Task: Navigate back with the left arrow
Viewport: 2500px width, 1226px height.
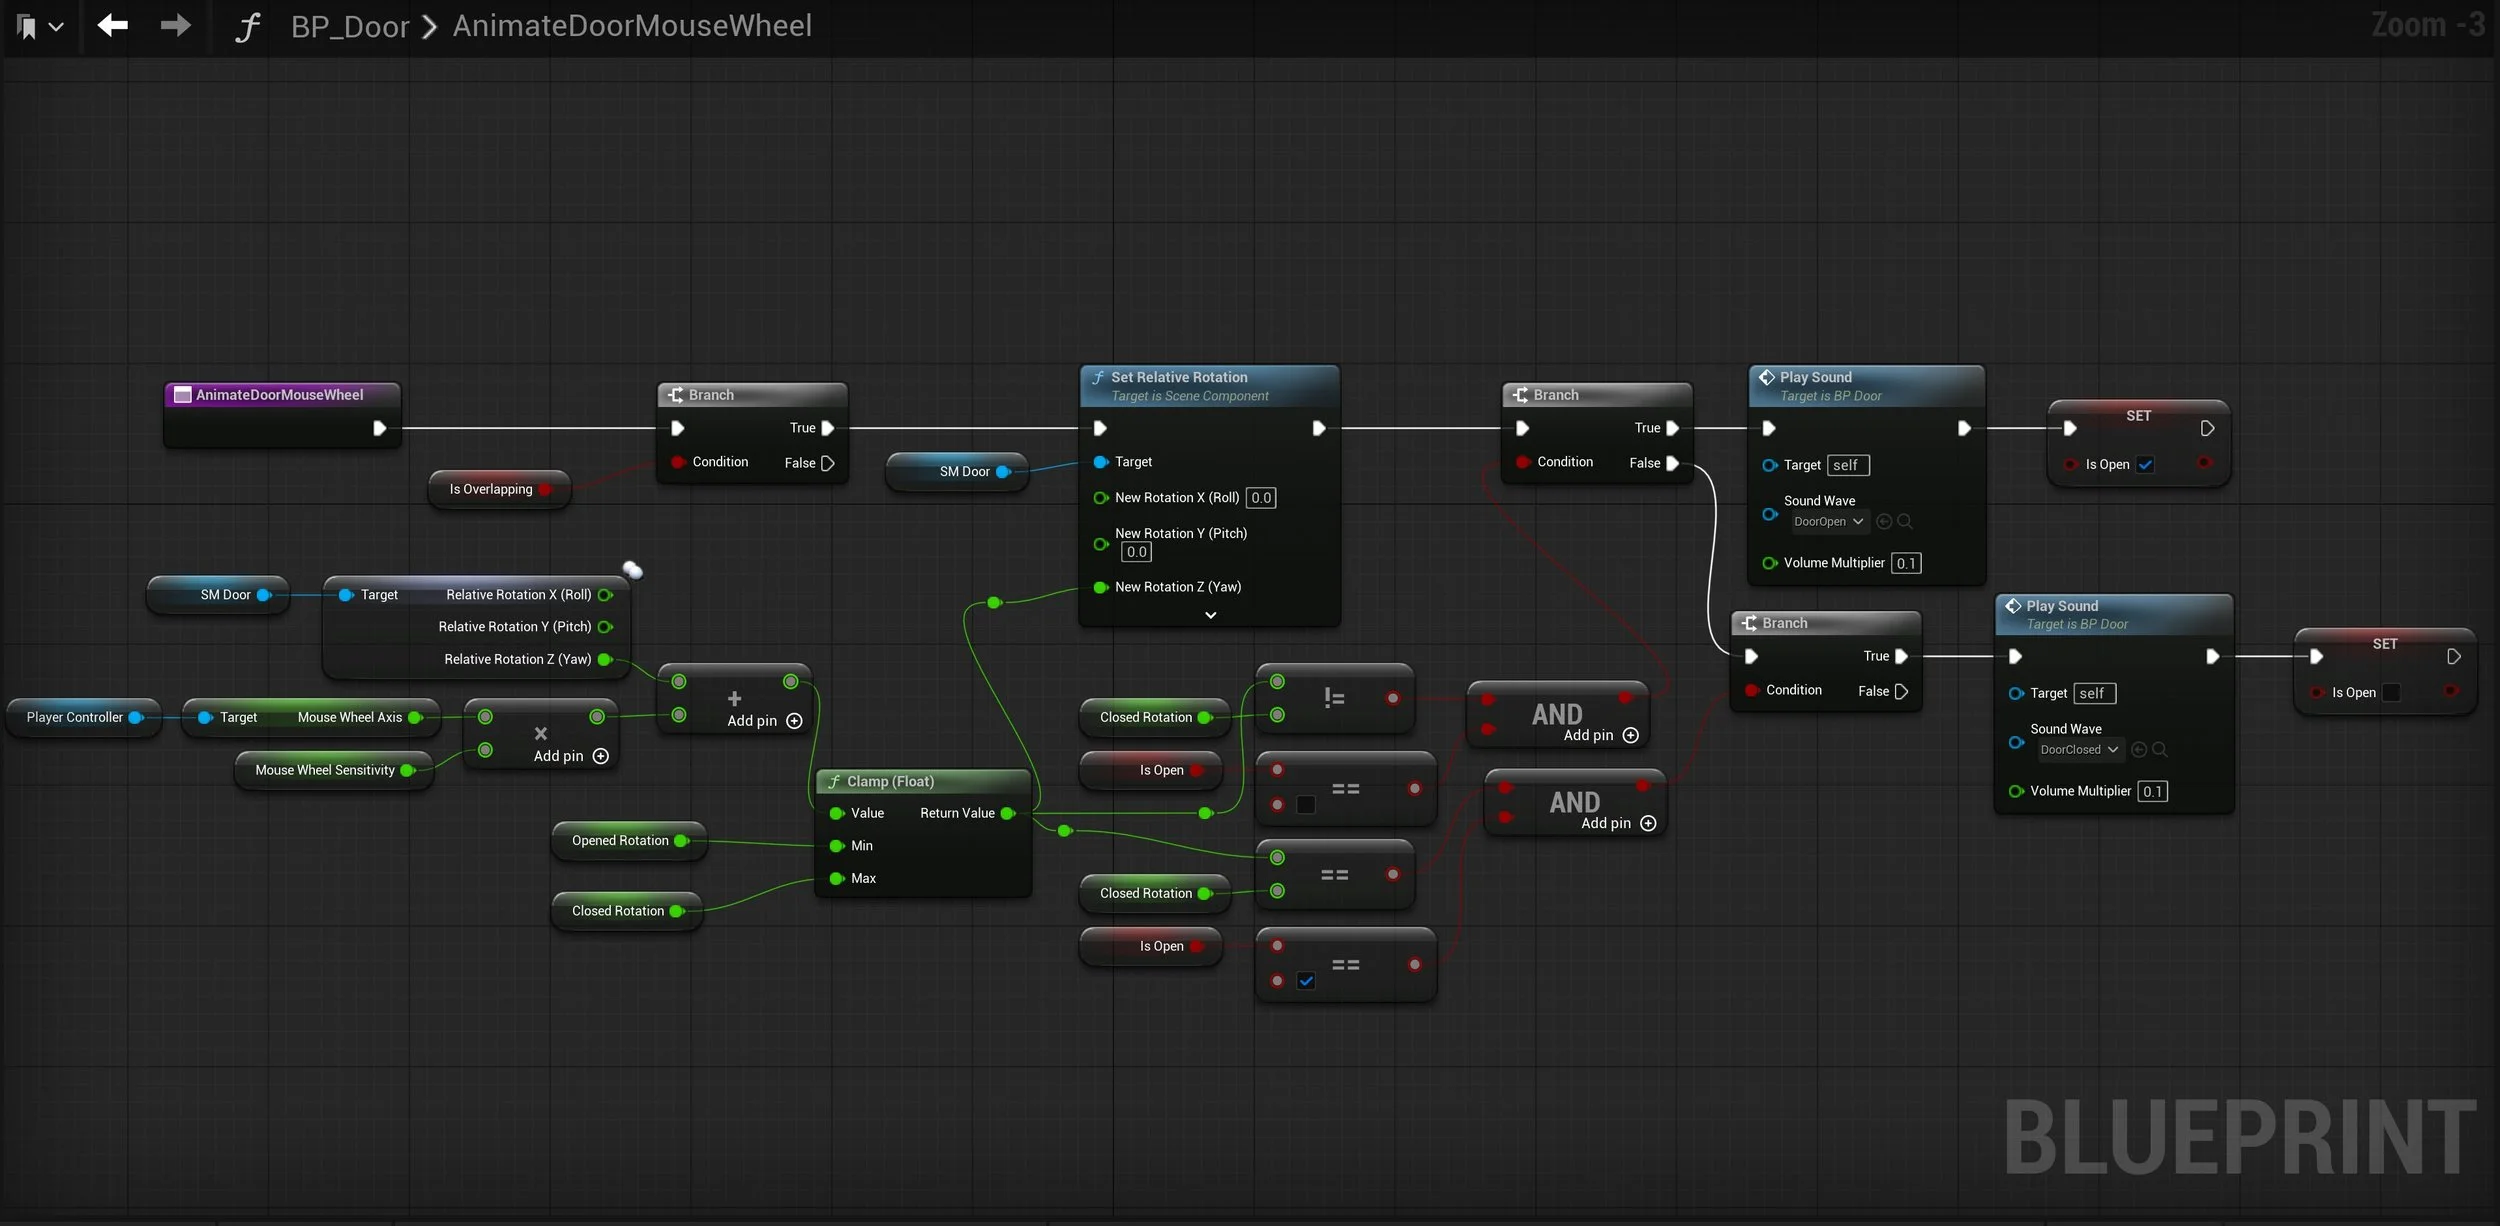Action: (112, 25)
